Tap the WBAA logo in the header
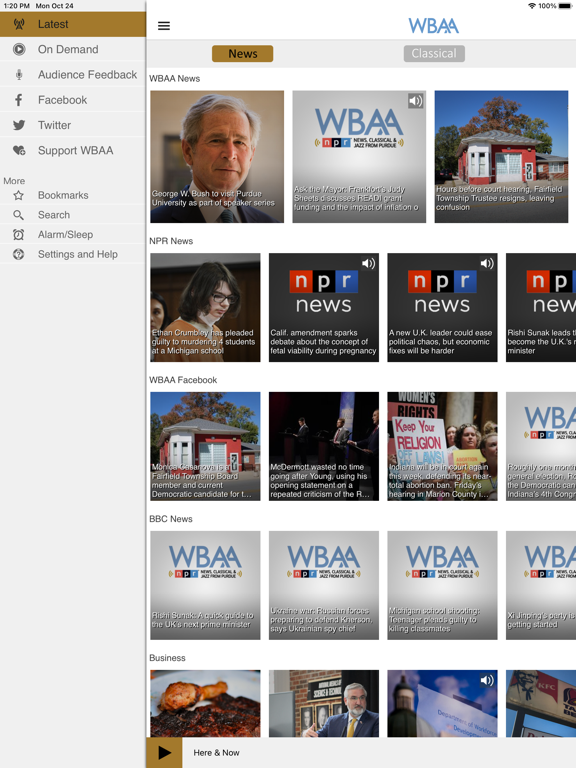 (433, 25)
